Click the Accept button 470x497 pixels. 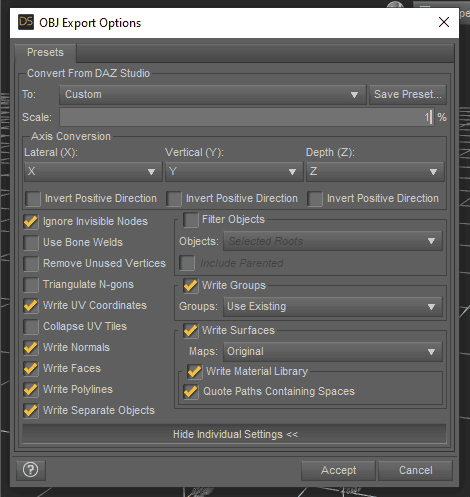[x=338, y=470]
